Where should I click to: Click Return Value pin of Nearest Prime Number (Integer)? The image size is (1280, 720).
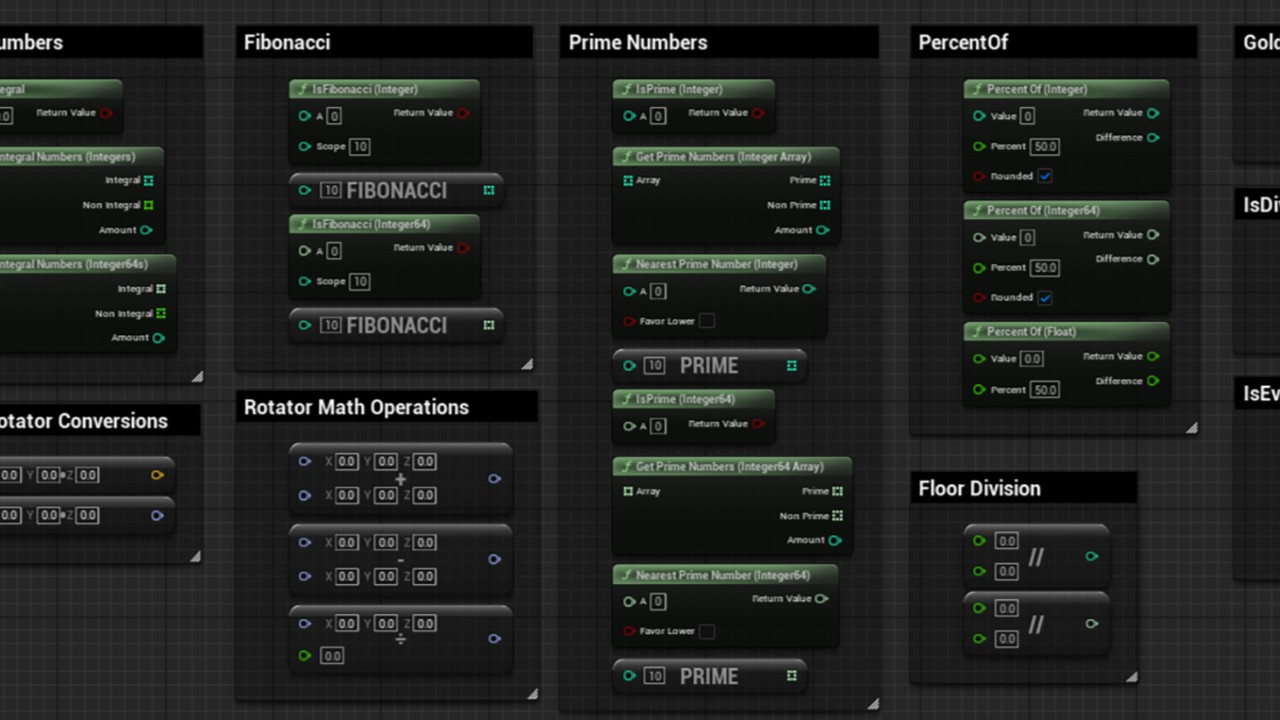pos(808,289)
